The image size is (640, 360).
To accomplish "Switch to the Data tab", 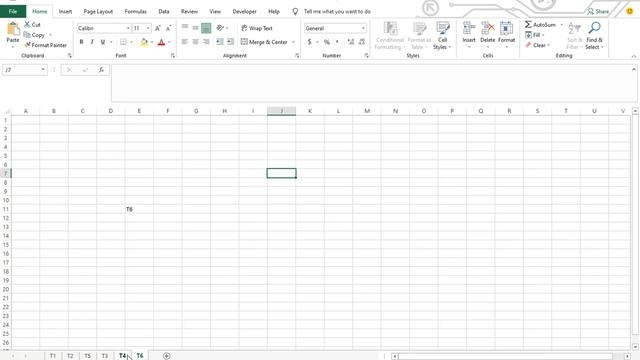I will [164, 11].
